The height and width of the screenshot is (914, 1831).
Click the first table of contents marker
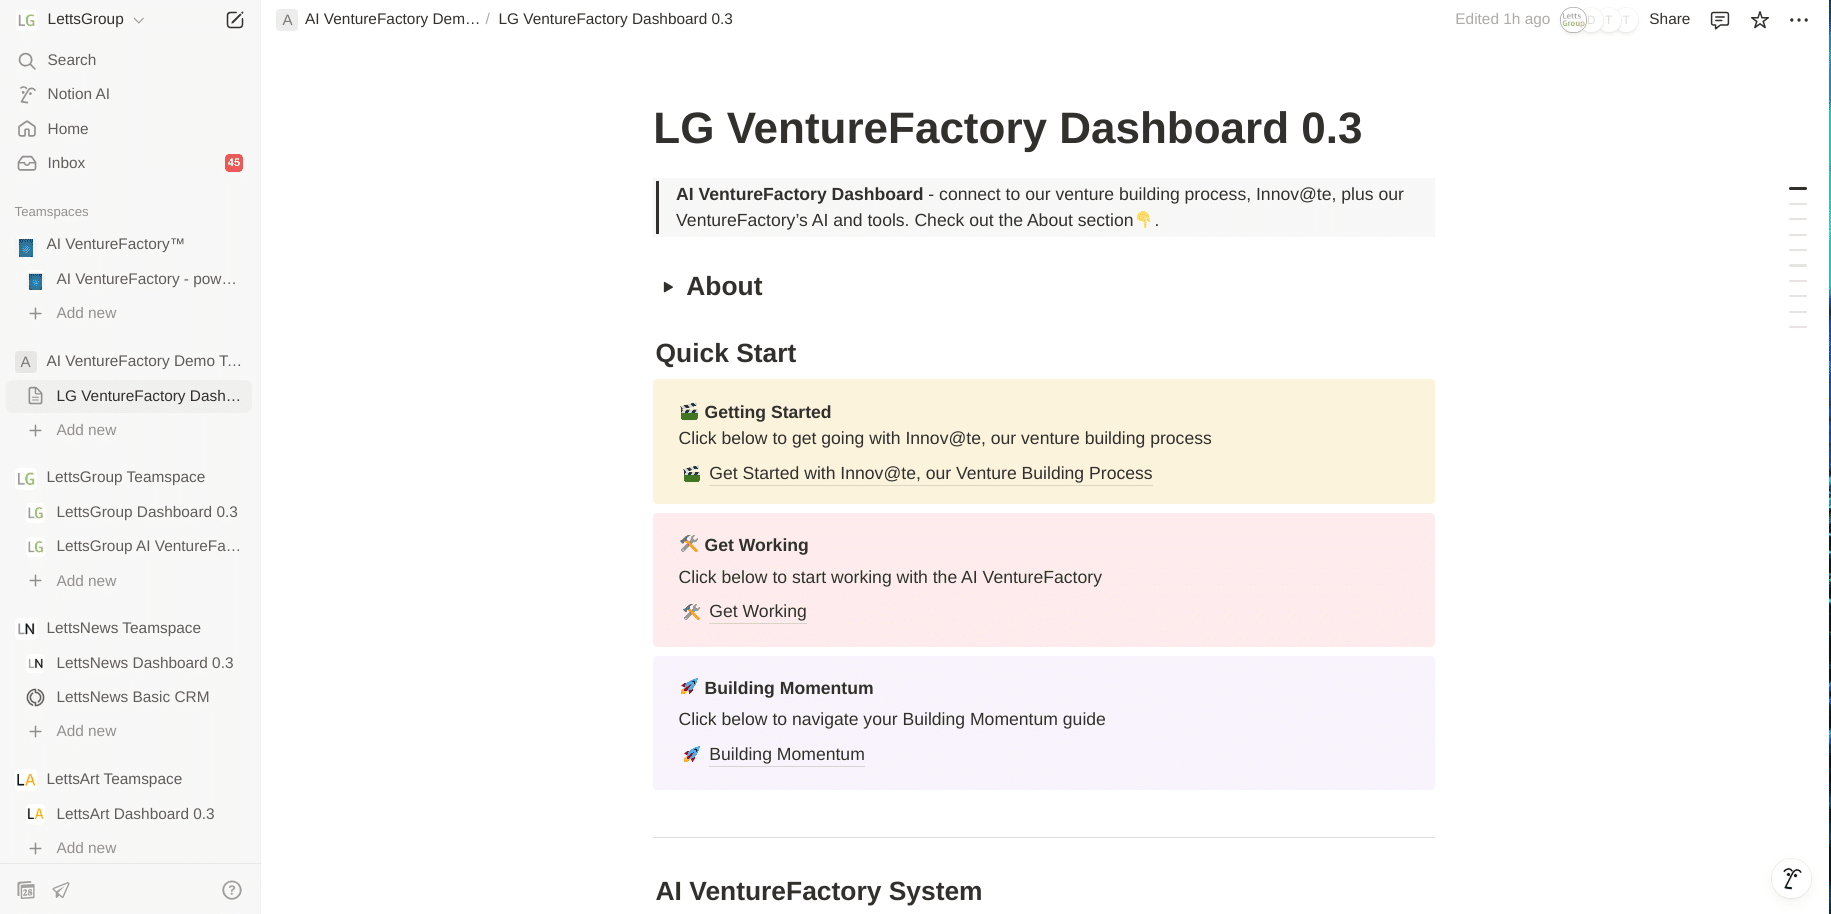pyautogui.click(x=1798, y=188)
